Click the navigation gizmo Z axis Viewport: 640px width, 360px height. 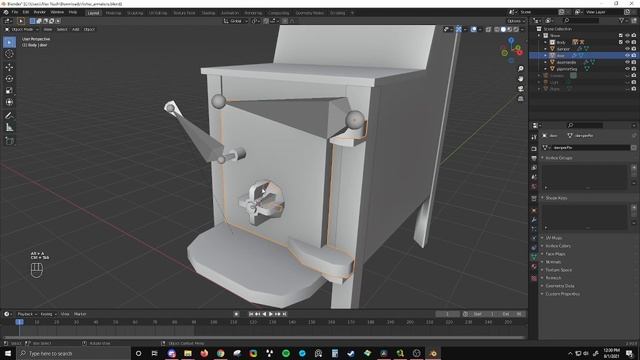[511, 40]
